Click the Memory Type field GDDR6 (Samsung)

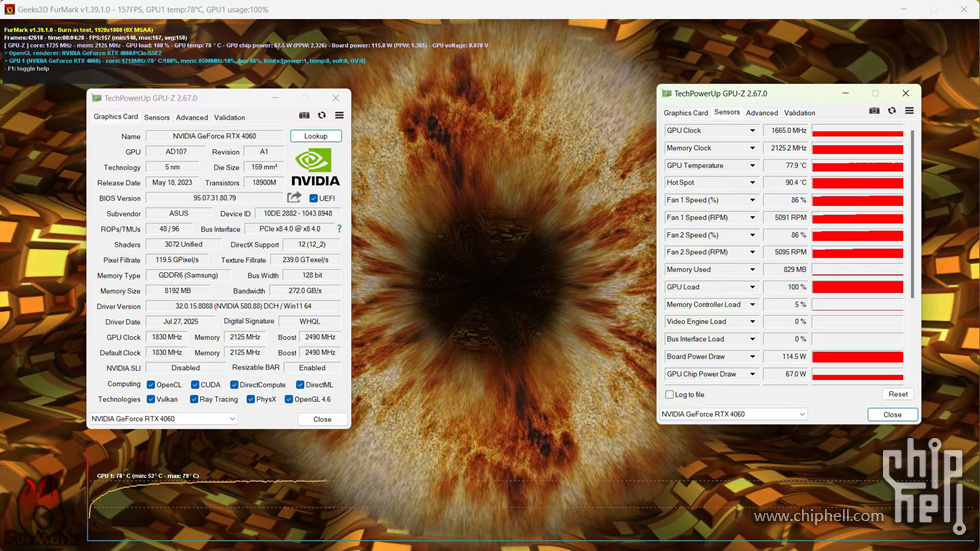[188, 276]
